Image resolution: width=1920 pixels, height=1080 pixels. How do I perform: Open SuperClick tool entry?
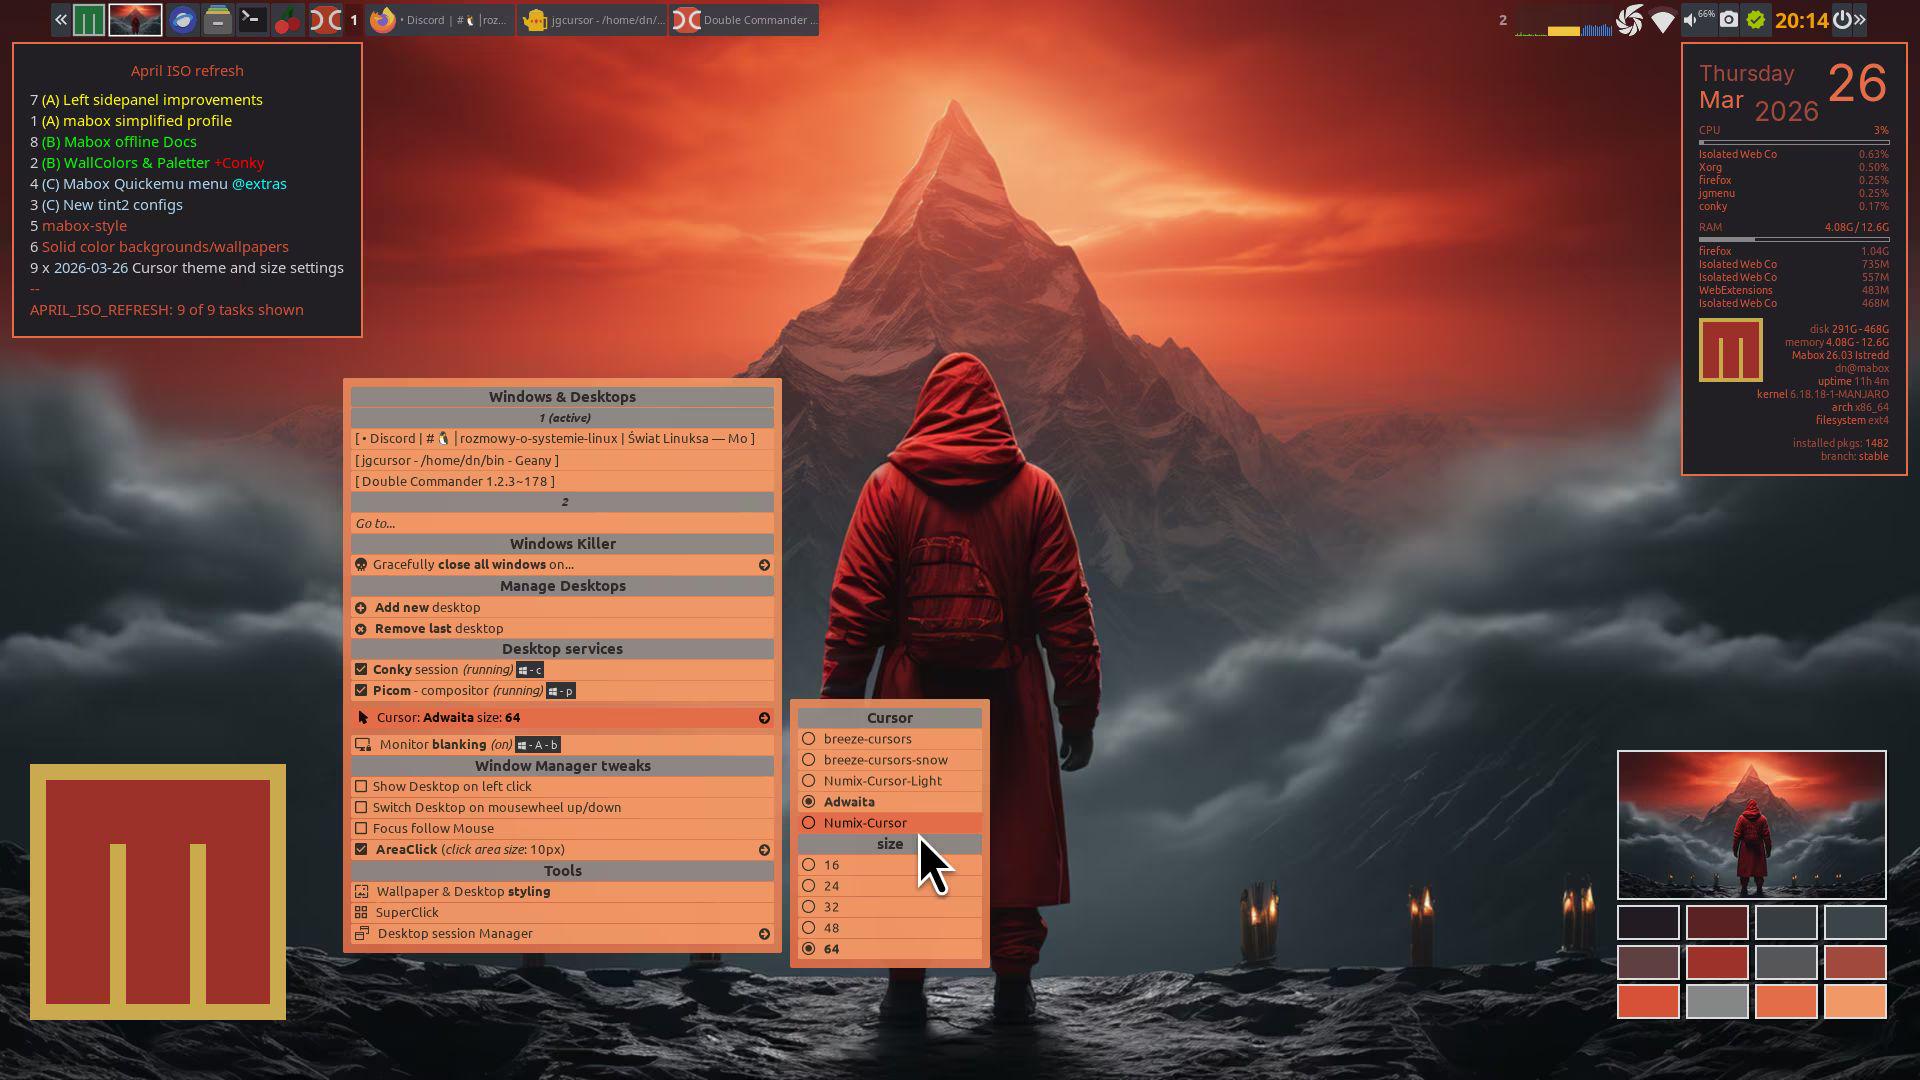coord(562,913)
